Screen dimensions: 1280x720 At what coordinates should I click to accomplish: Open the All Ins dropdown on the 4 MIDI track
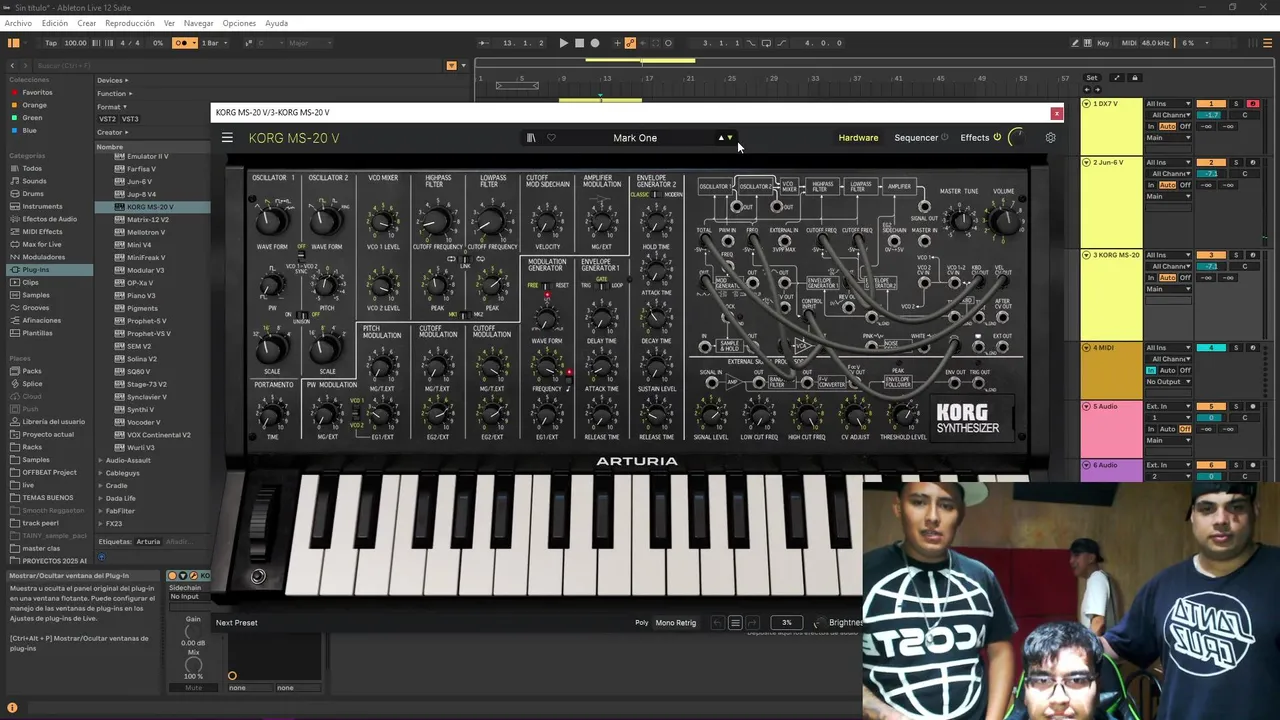pyautogui.click(x=1168, y=348)
